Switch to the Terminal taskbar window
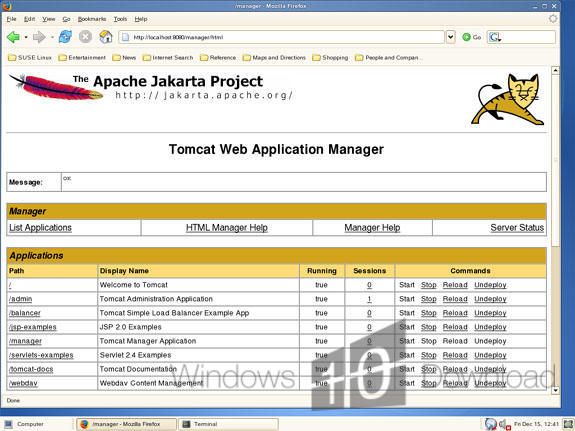The width and height of the screenshot is (575, 431). [x=228, y=424]
